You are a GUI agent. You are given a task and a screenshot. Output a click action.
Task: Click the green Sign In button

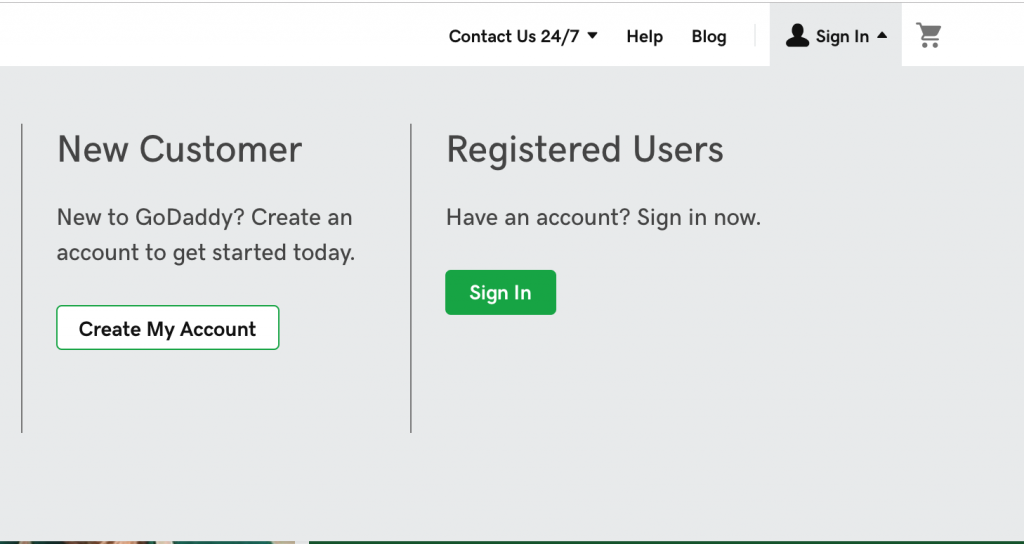500,293
